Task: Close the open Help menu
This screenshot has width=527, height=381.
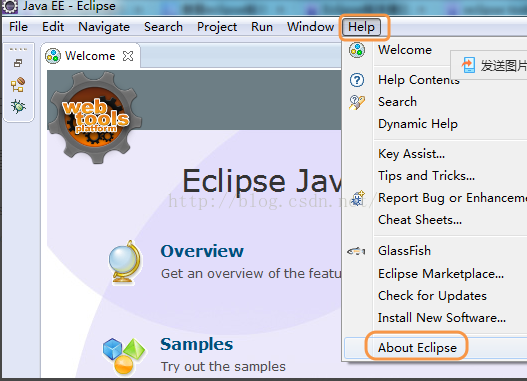Action: click(361, 27)
